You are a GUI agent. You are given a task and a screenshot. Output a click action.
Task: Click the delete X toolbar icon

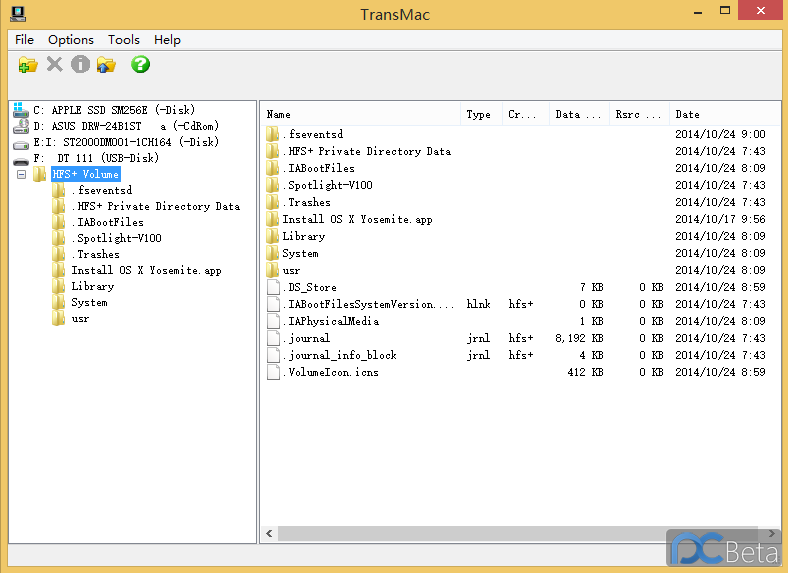click(54, 65)
